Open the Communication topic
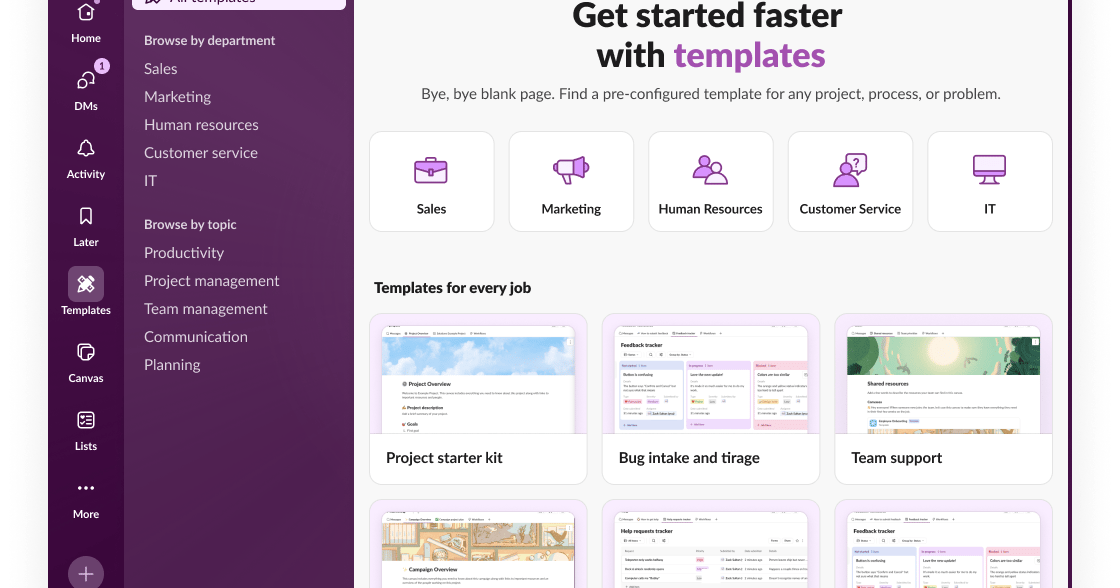The width and height of the screenshot is (1120, 588). click(196, 337)
